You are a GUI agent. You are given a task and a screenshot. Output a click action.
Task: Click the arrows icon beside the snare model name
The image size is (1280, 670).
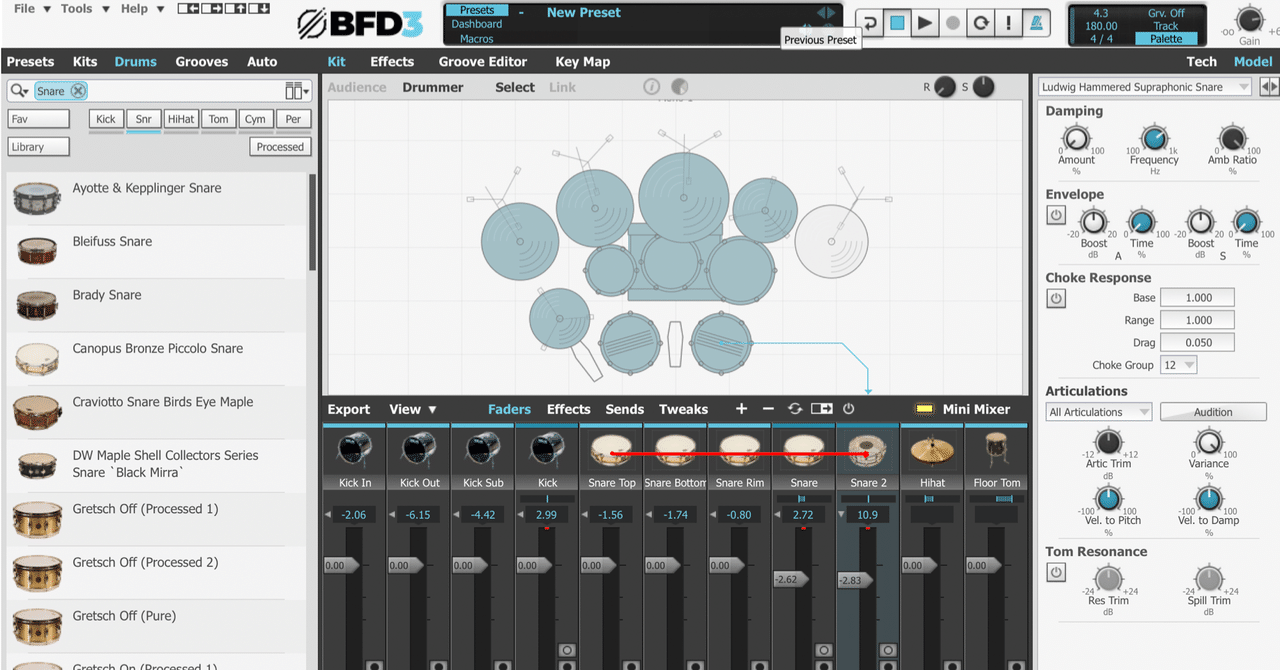point(1269,87)
